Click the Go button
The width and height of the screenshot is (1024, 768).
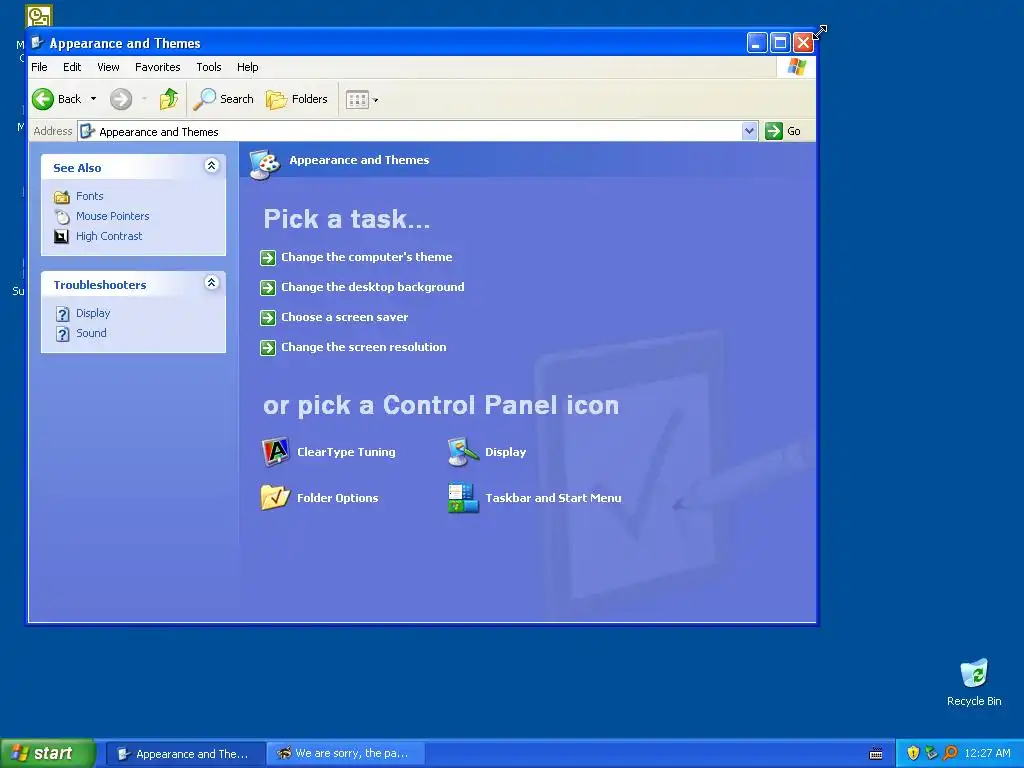tap(783, 131)
